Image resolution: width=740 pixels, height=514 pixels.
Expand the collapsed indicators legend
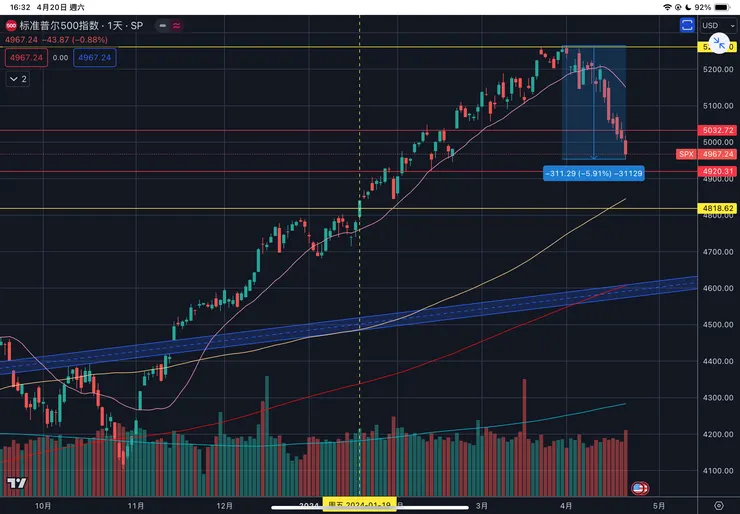[19, 78]
